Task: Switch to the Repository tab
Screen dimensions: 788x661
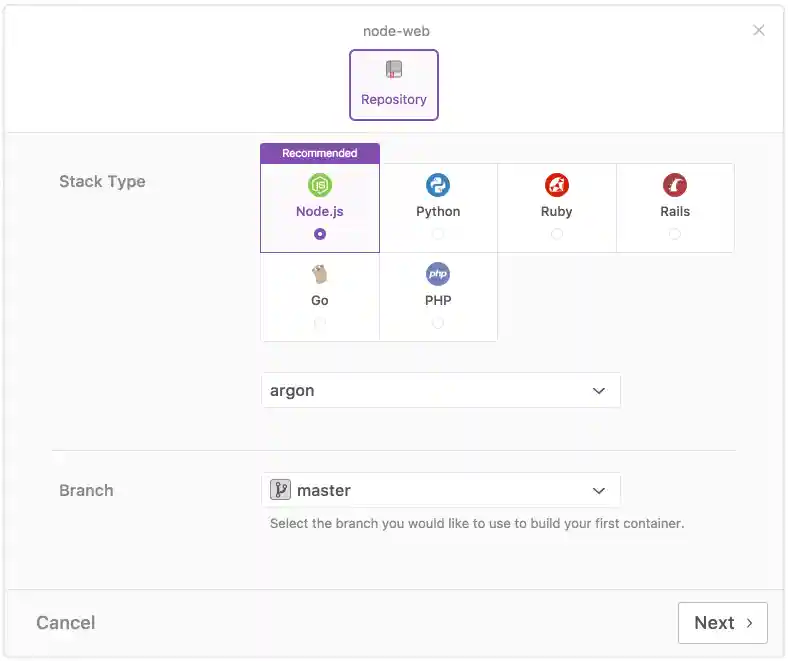Action: point(394,85)
